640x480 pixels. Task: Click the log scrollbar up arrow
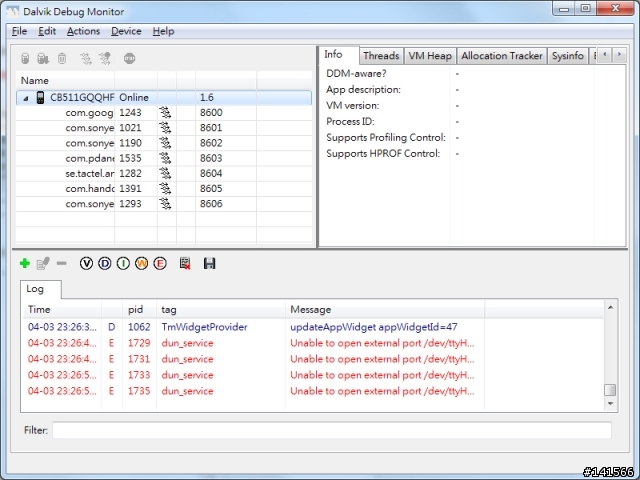click(610, 307)
